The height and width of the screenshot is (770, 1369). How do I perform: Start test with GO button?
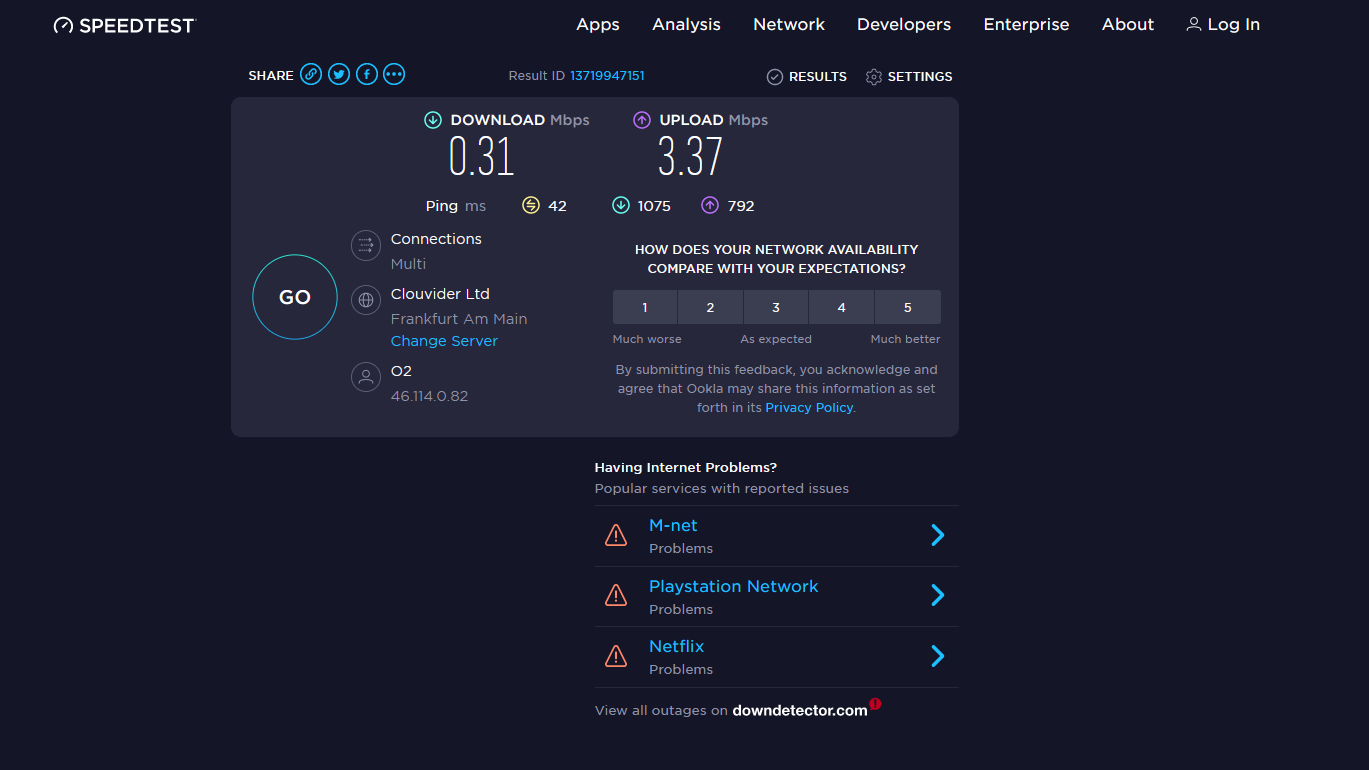coord(295,297)
